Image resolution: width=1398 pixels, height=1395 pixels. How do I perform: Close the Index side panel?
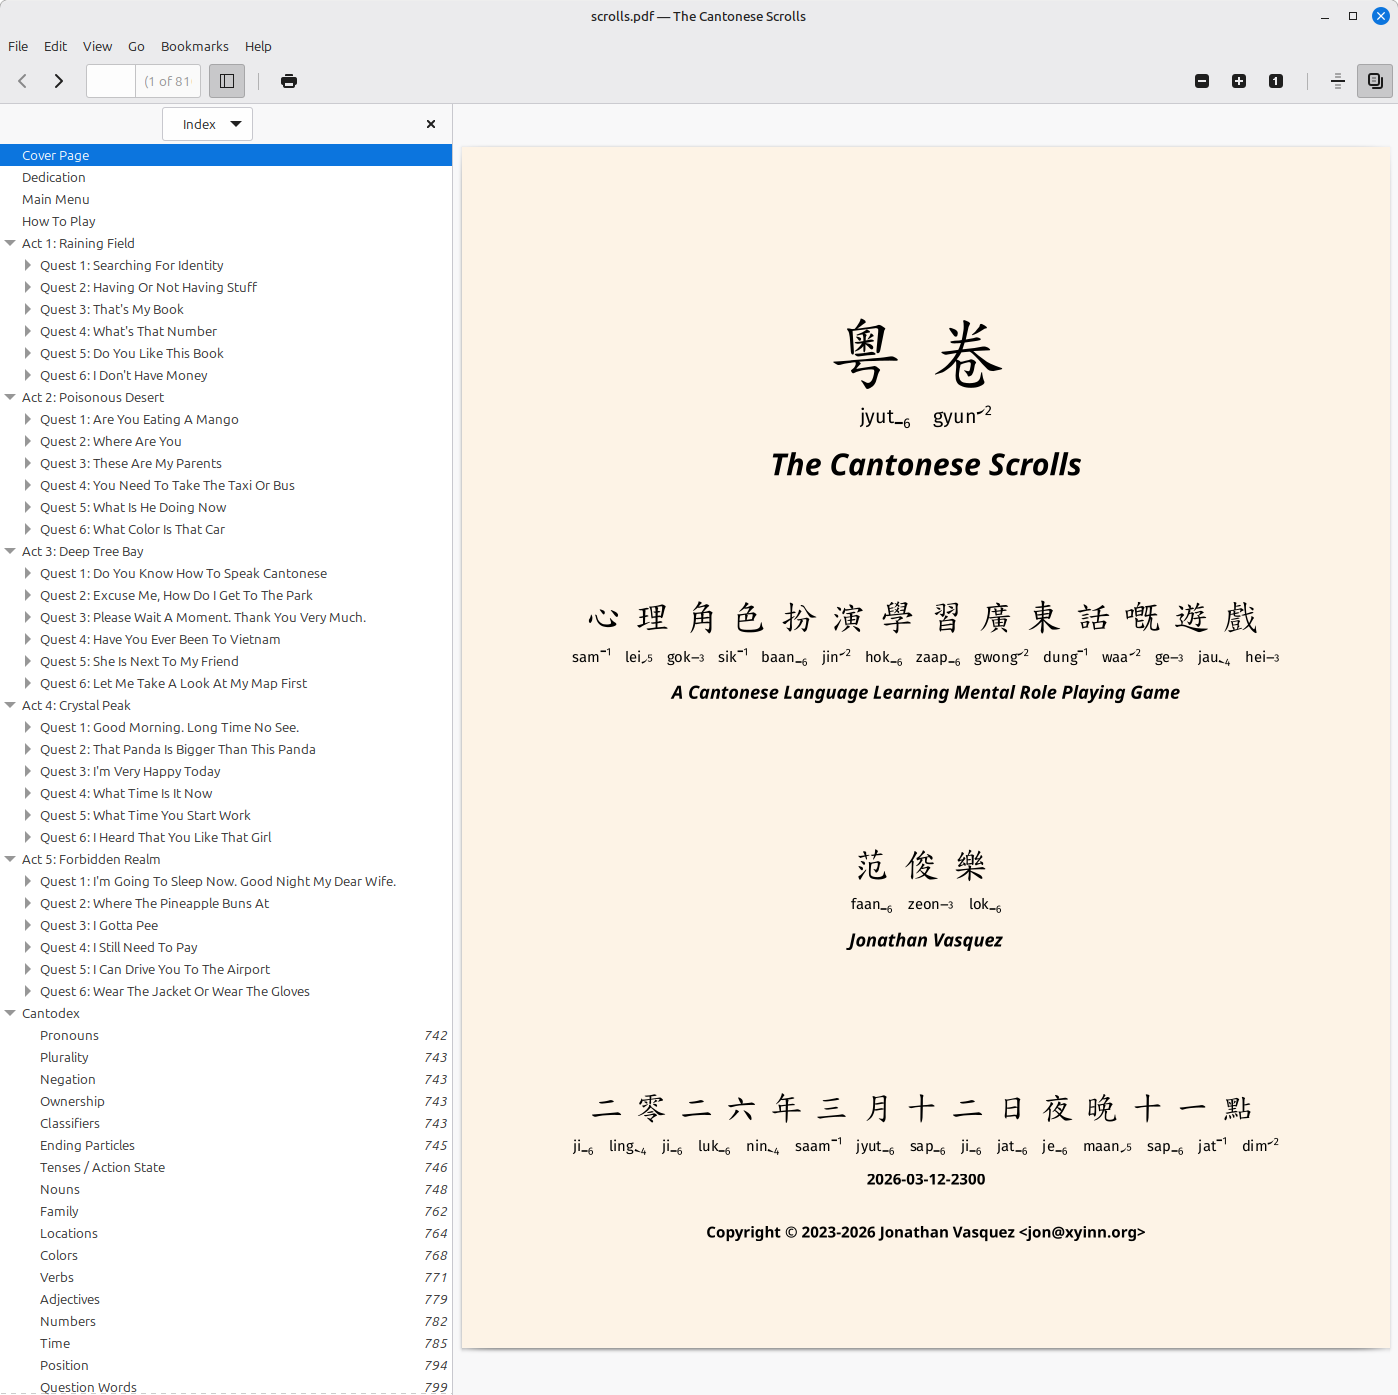coord(431,124)
